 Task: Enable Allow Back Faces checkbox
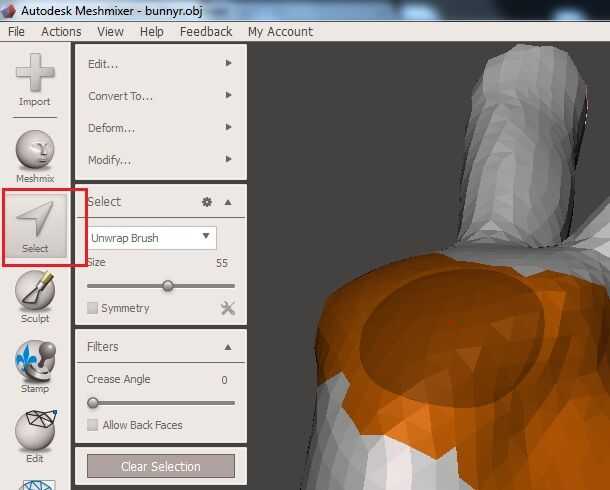(93, 425)
